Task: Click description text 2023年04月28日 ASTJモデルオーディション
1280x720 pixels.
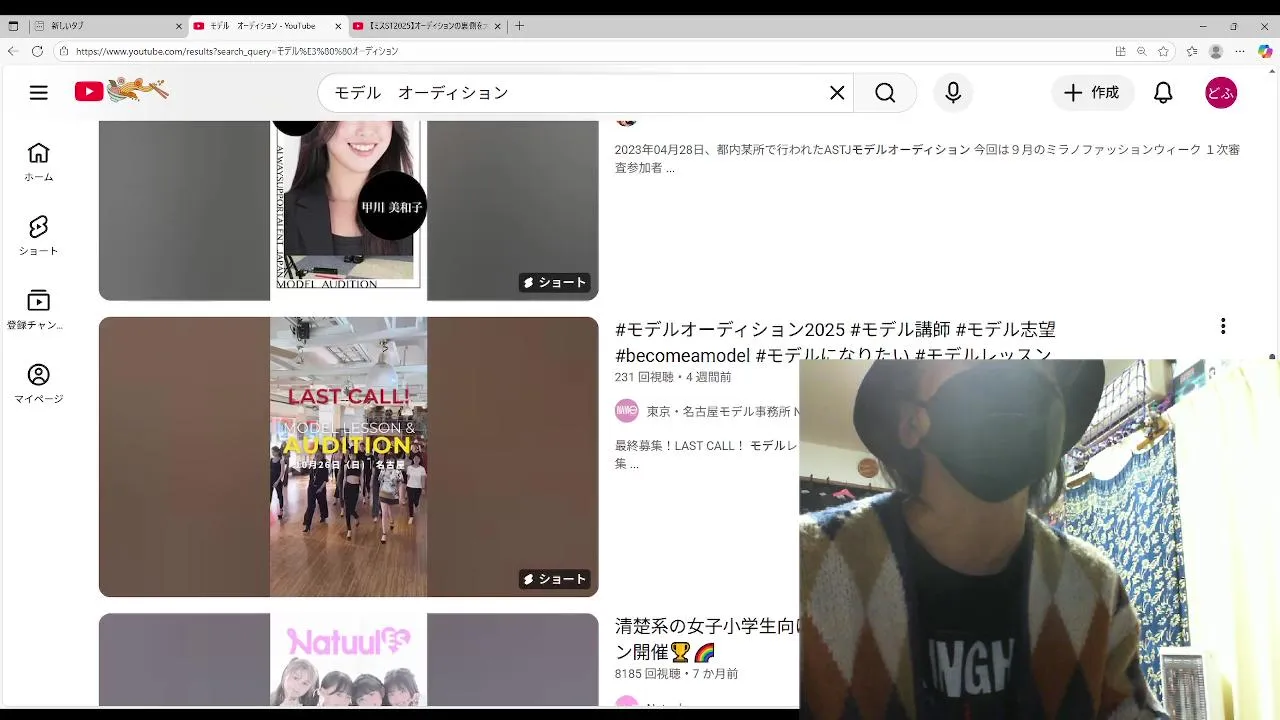Action: click(927, 158)
